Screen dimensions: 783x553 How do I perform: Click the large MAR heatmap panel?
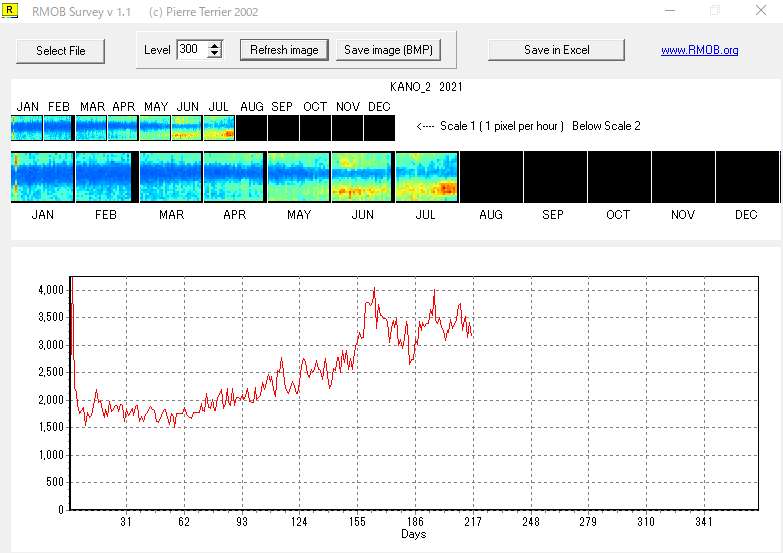(170, 177)
